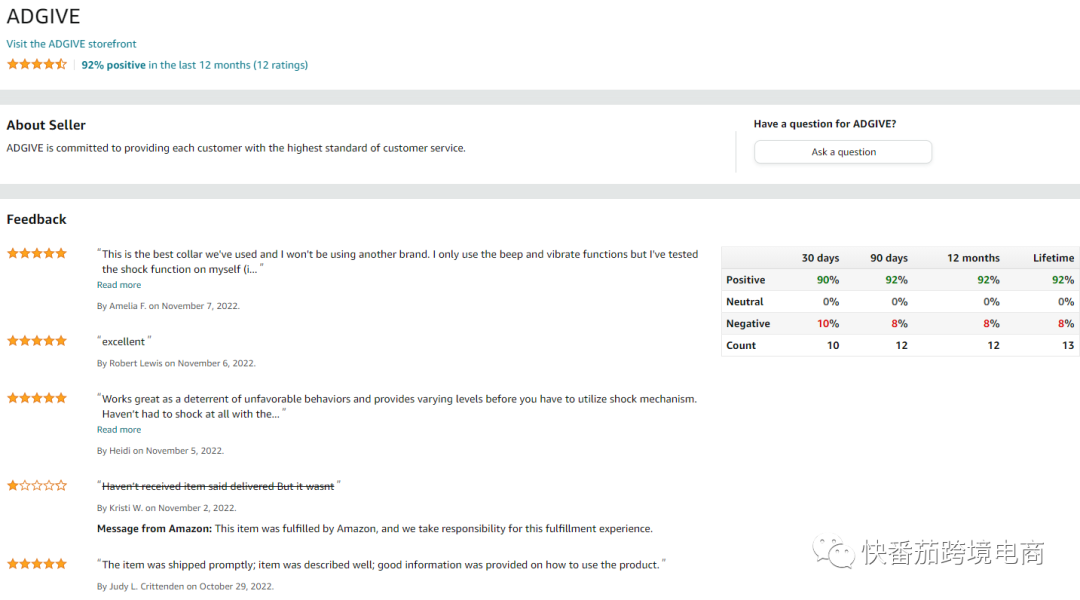Click the Lifetime count value 13

[x=1067, y=345]
